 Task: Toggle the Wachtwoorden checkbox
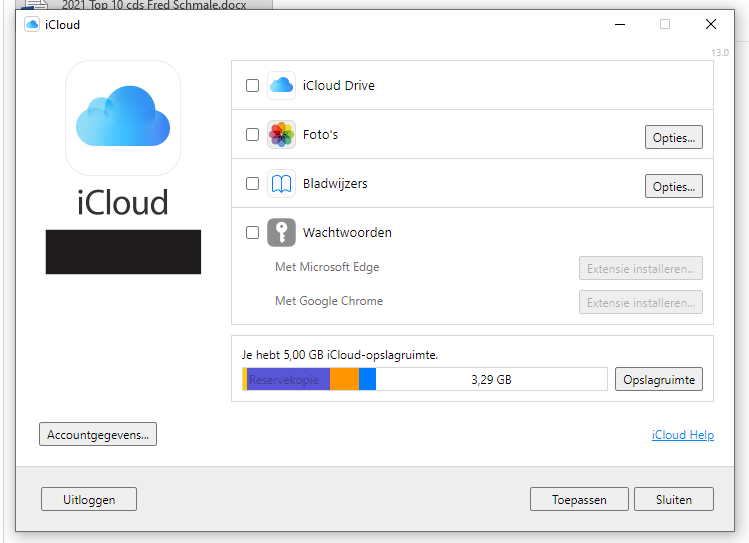(252, 233)
